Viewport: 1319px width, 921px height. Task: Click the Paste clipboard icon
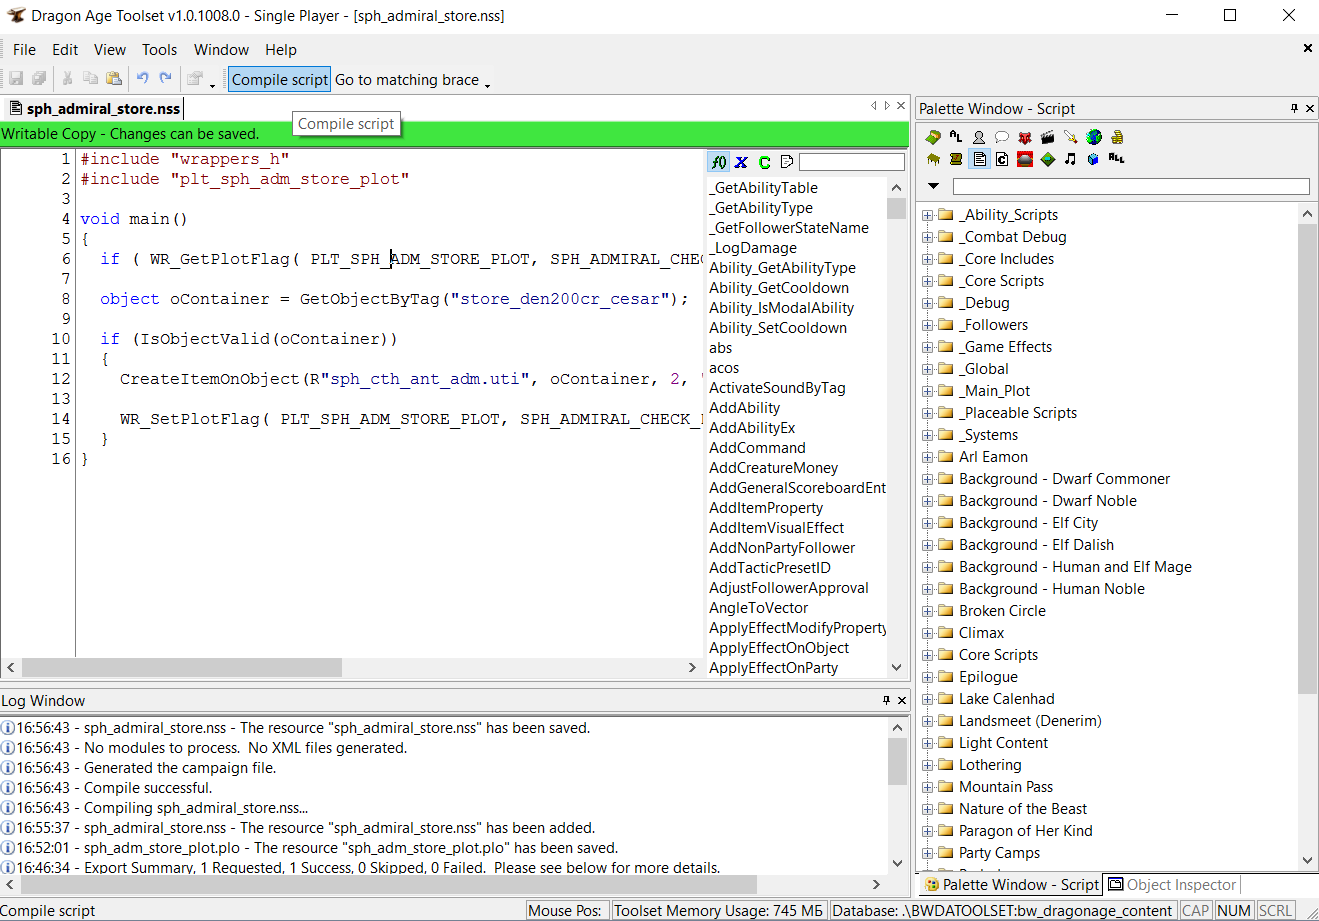[114, 78]
